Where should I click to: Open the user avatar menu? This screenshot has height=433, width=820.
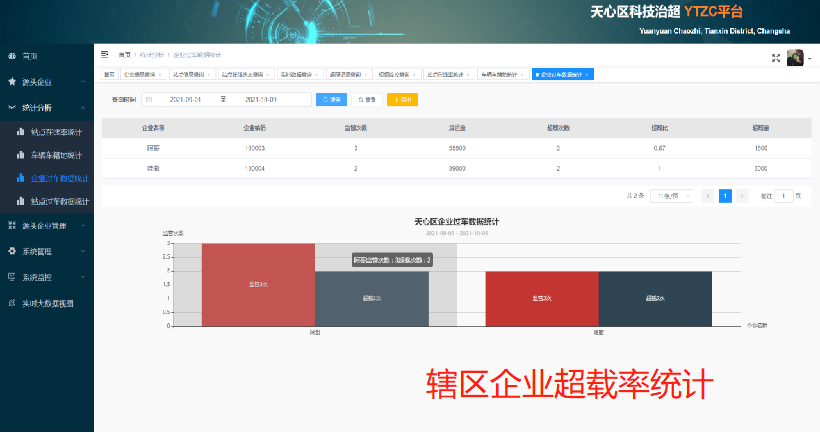click(x=796, y=58)
